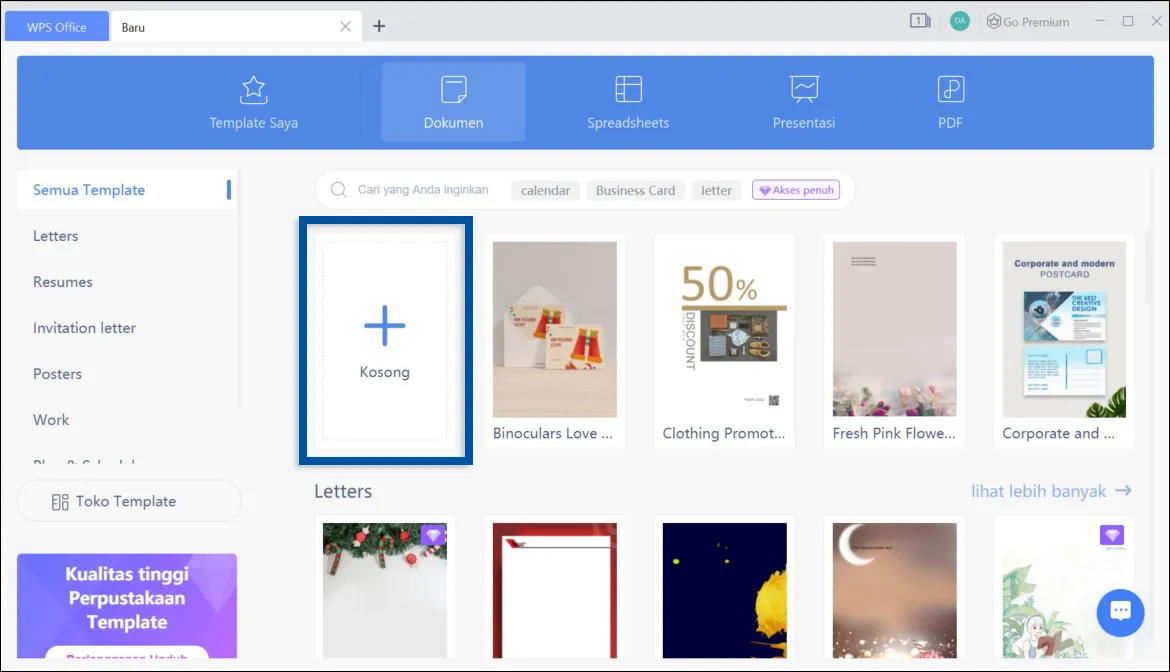Click the premium crown badge on Christmas letter template
Image resolution: width=1170 pixels, height=672 pixels.
432,535
